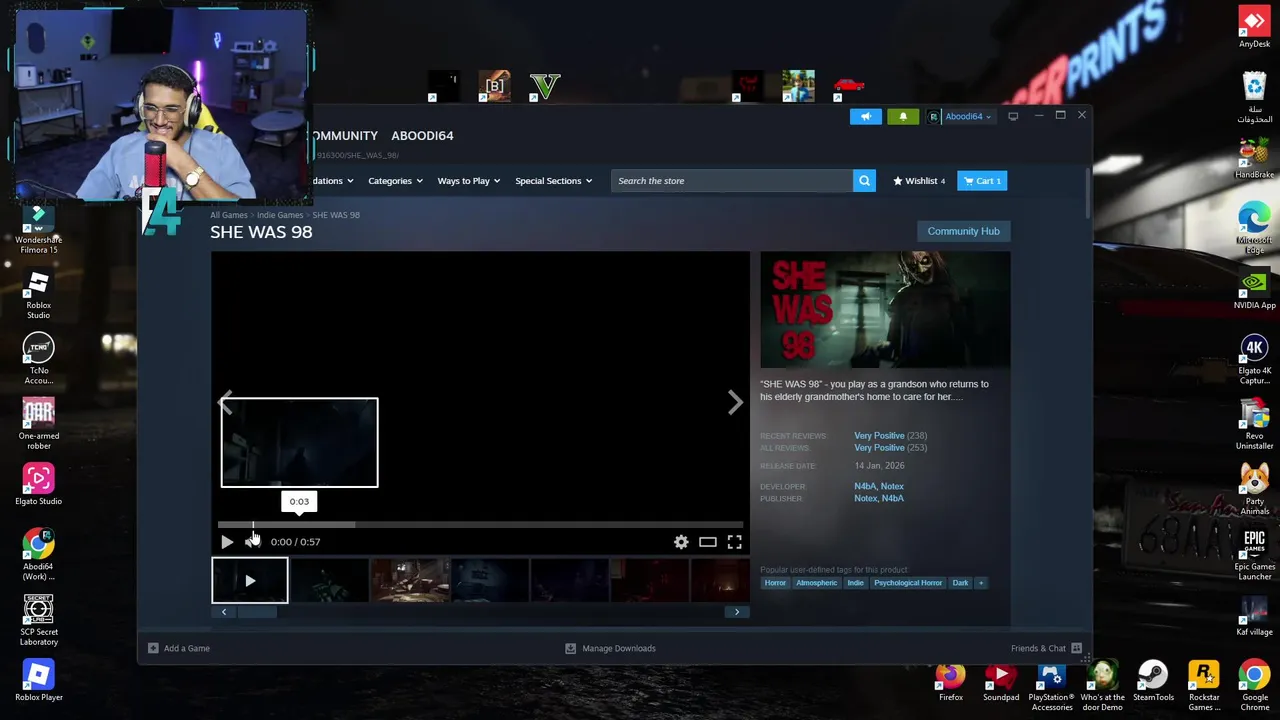Image resolution: width=1280 pixels, height=720 pixels.
Task: Open Soundpad desktop icon
Action: (x=1001, y=682)
